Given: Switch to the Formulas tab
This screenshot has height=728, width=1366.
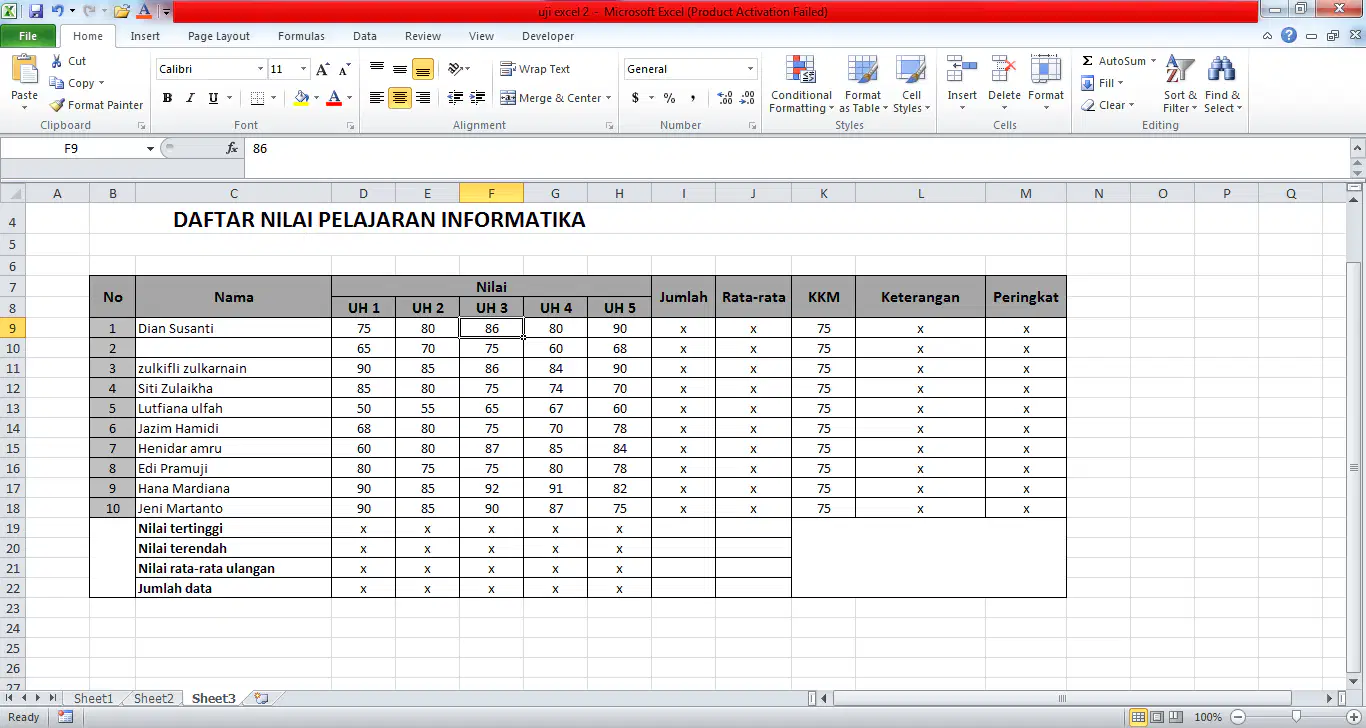Looking at the screenshot, I should (301, 36).
